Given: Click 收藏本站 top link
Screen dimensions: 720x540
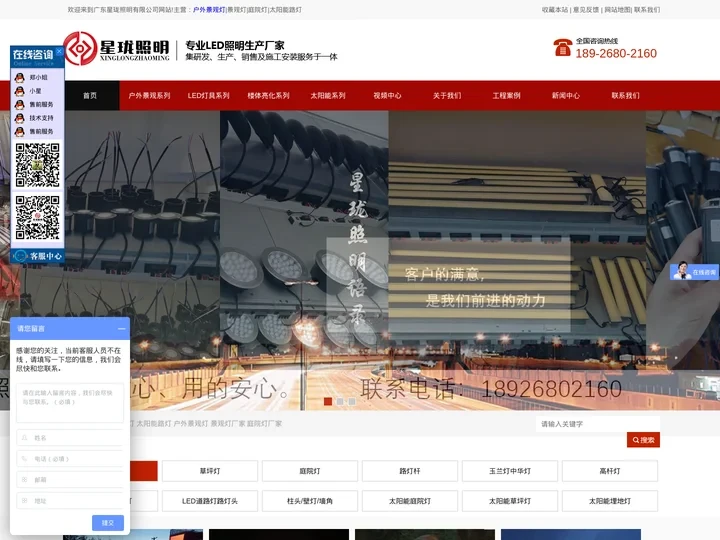Looking at the screenshot, I should point(555,10).
